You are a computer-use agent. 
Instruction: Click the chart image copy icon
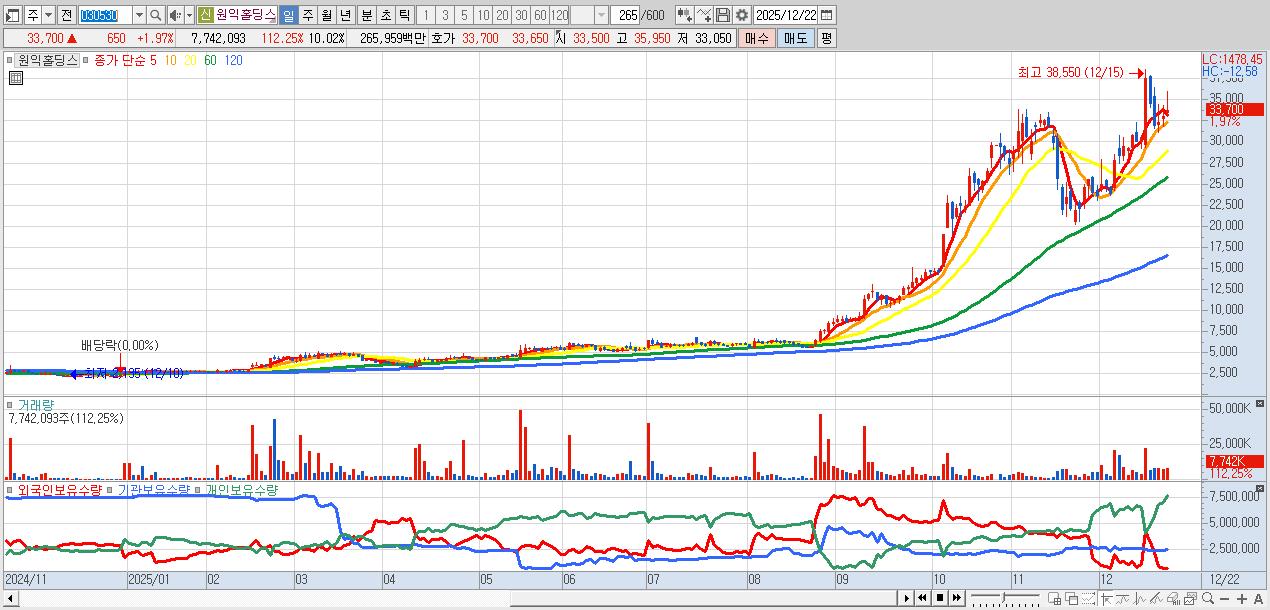pyautogui.click(x=1190, y=598)
